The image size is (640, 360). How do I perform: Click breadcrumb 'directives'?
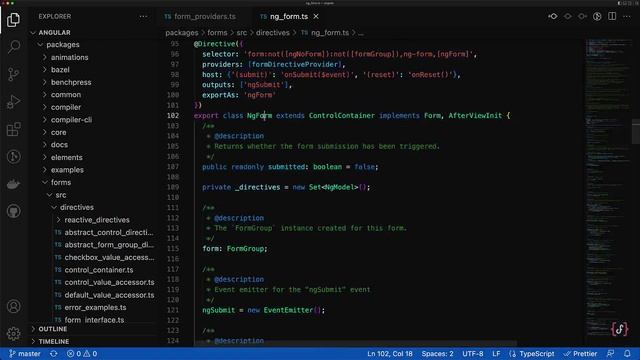(x=273, y=33)
